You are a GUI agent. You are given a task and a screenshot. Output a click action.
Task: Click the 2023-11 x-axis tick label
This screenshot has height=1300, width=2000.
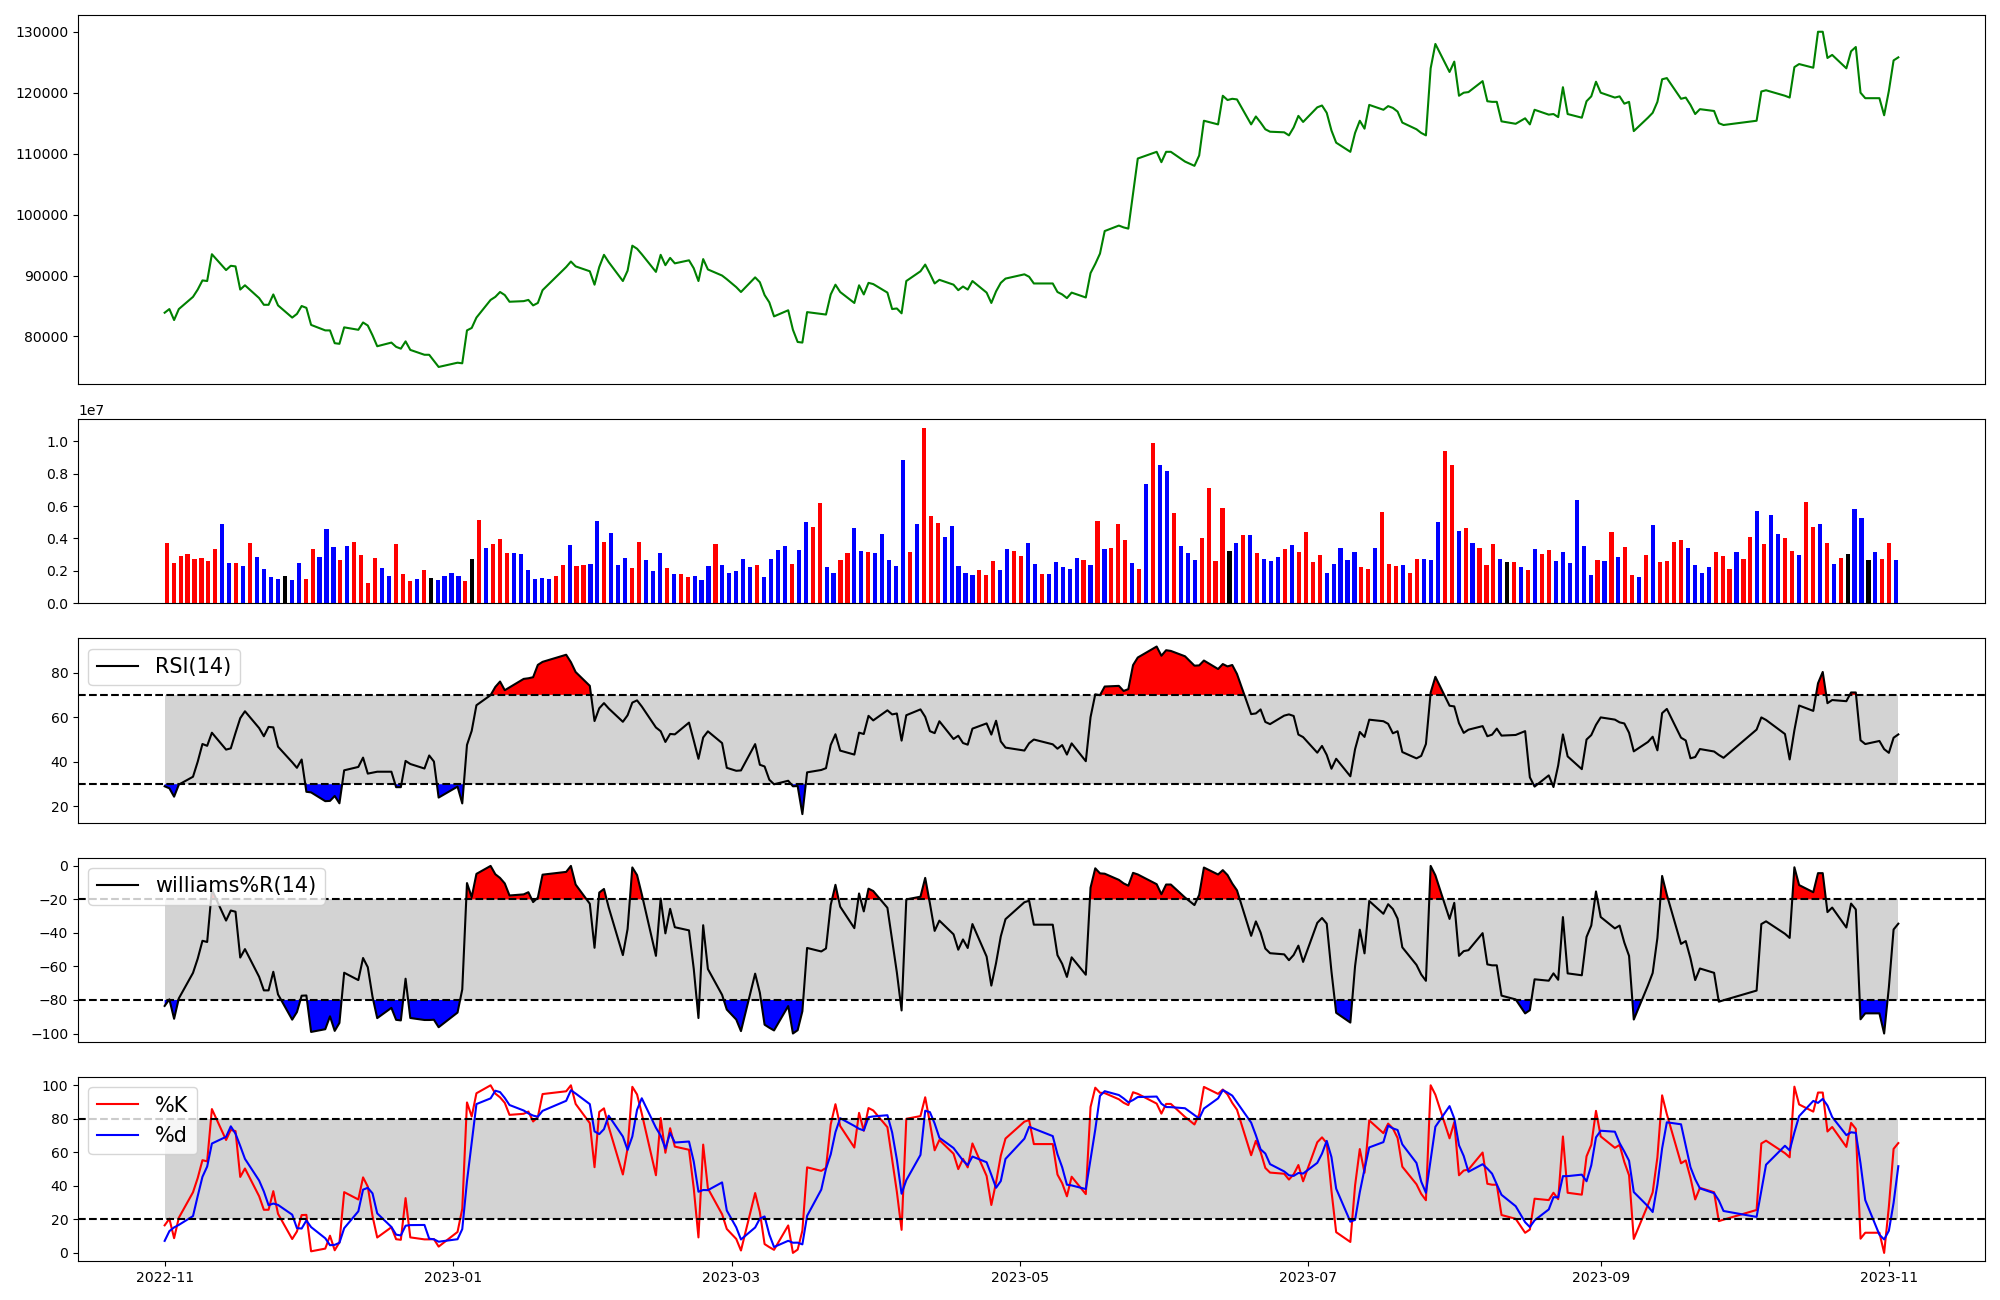1889,1277
